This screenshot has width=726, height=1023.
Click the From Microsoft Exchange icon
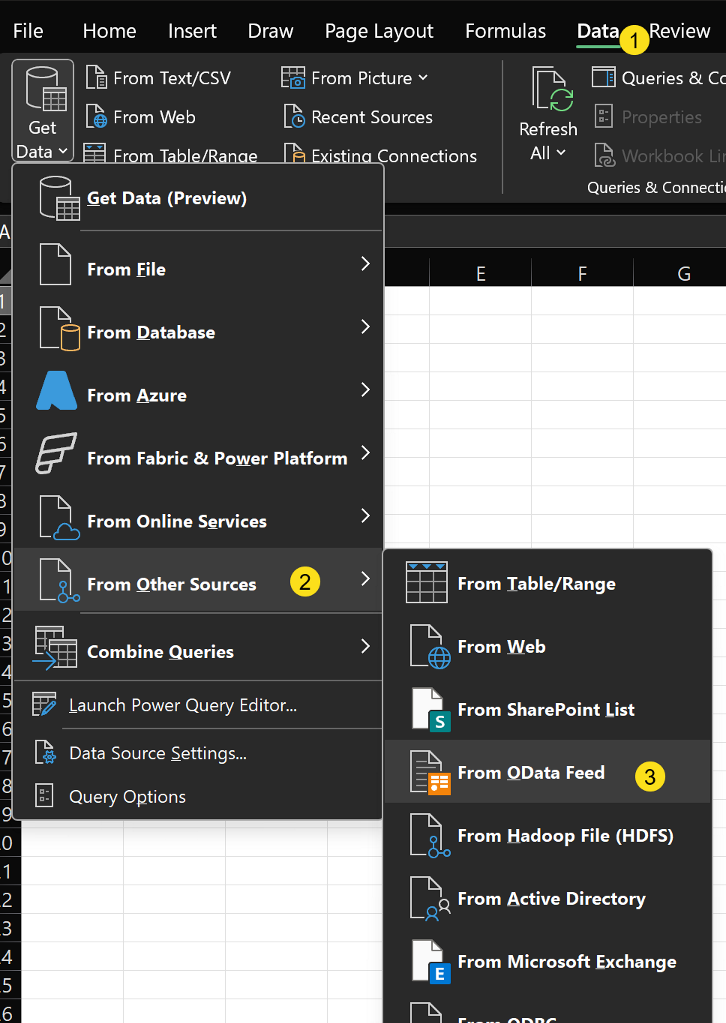(431, 962)
